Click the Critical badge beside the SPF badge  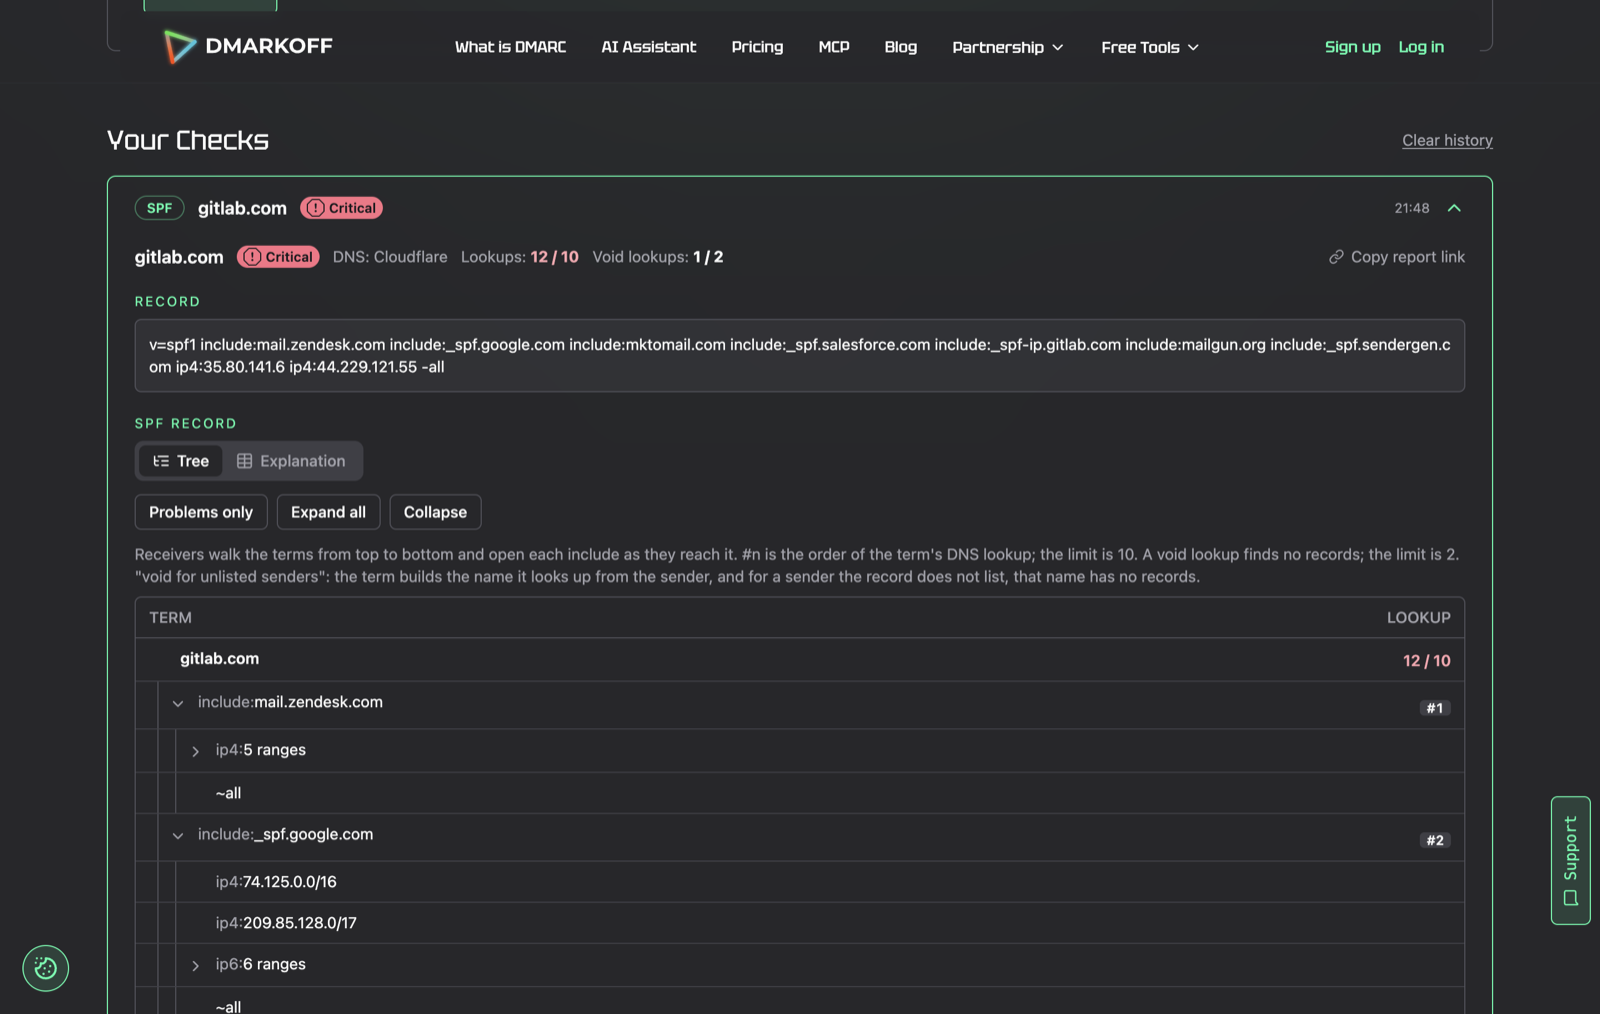[342, 208]
